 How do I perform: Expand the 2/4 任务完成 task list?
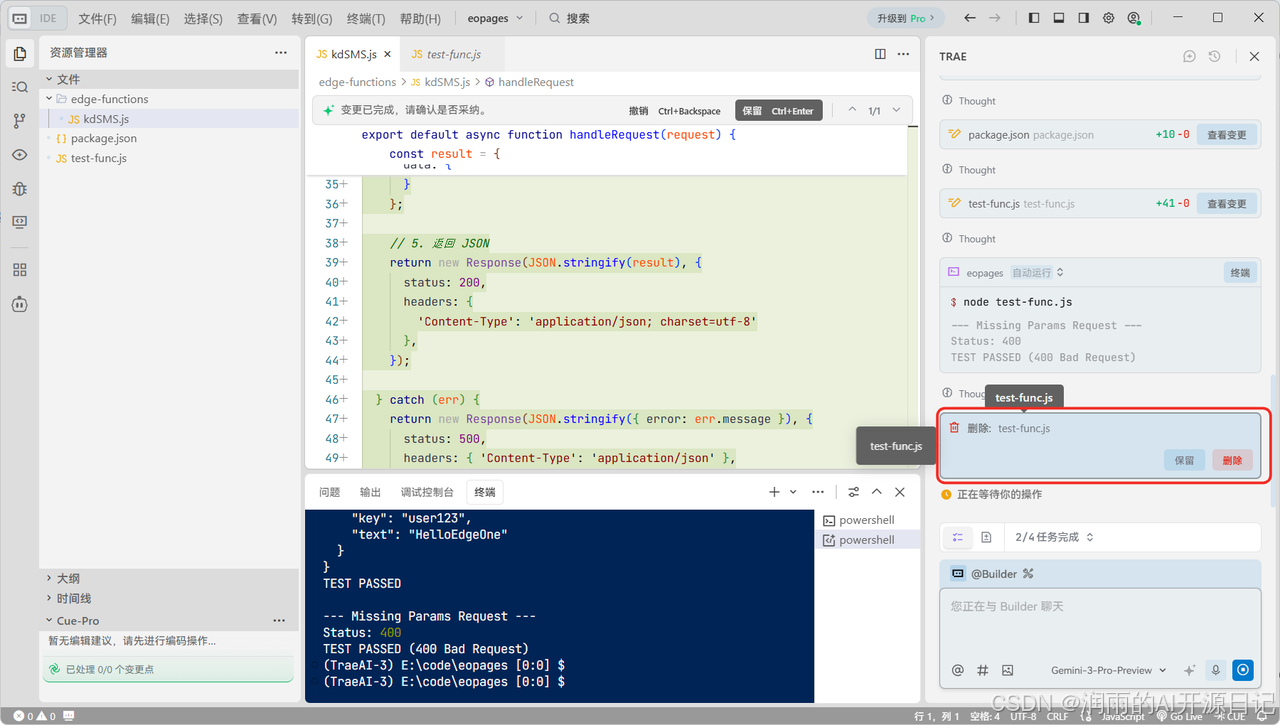pyautogui.click(x=1055, y=537)
